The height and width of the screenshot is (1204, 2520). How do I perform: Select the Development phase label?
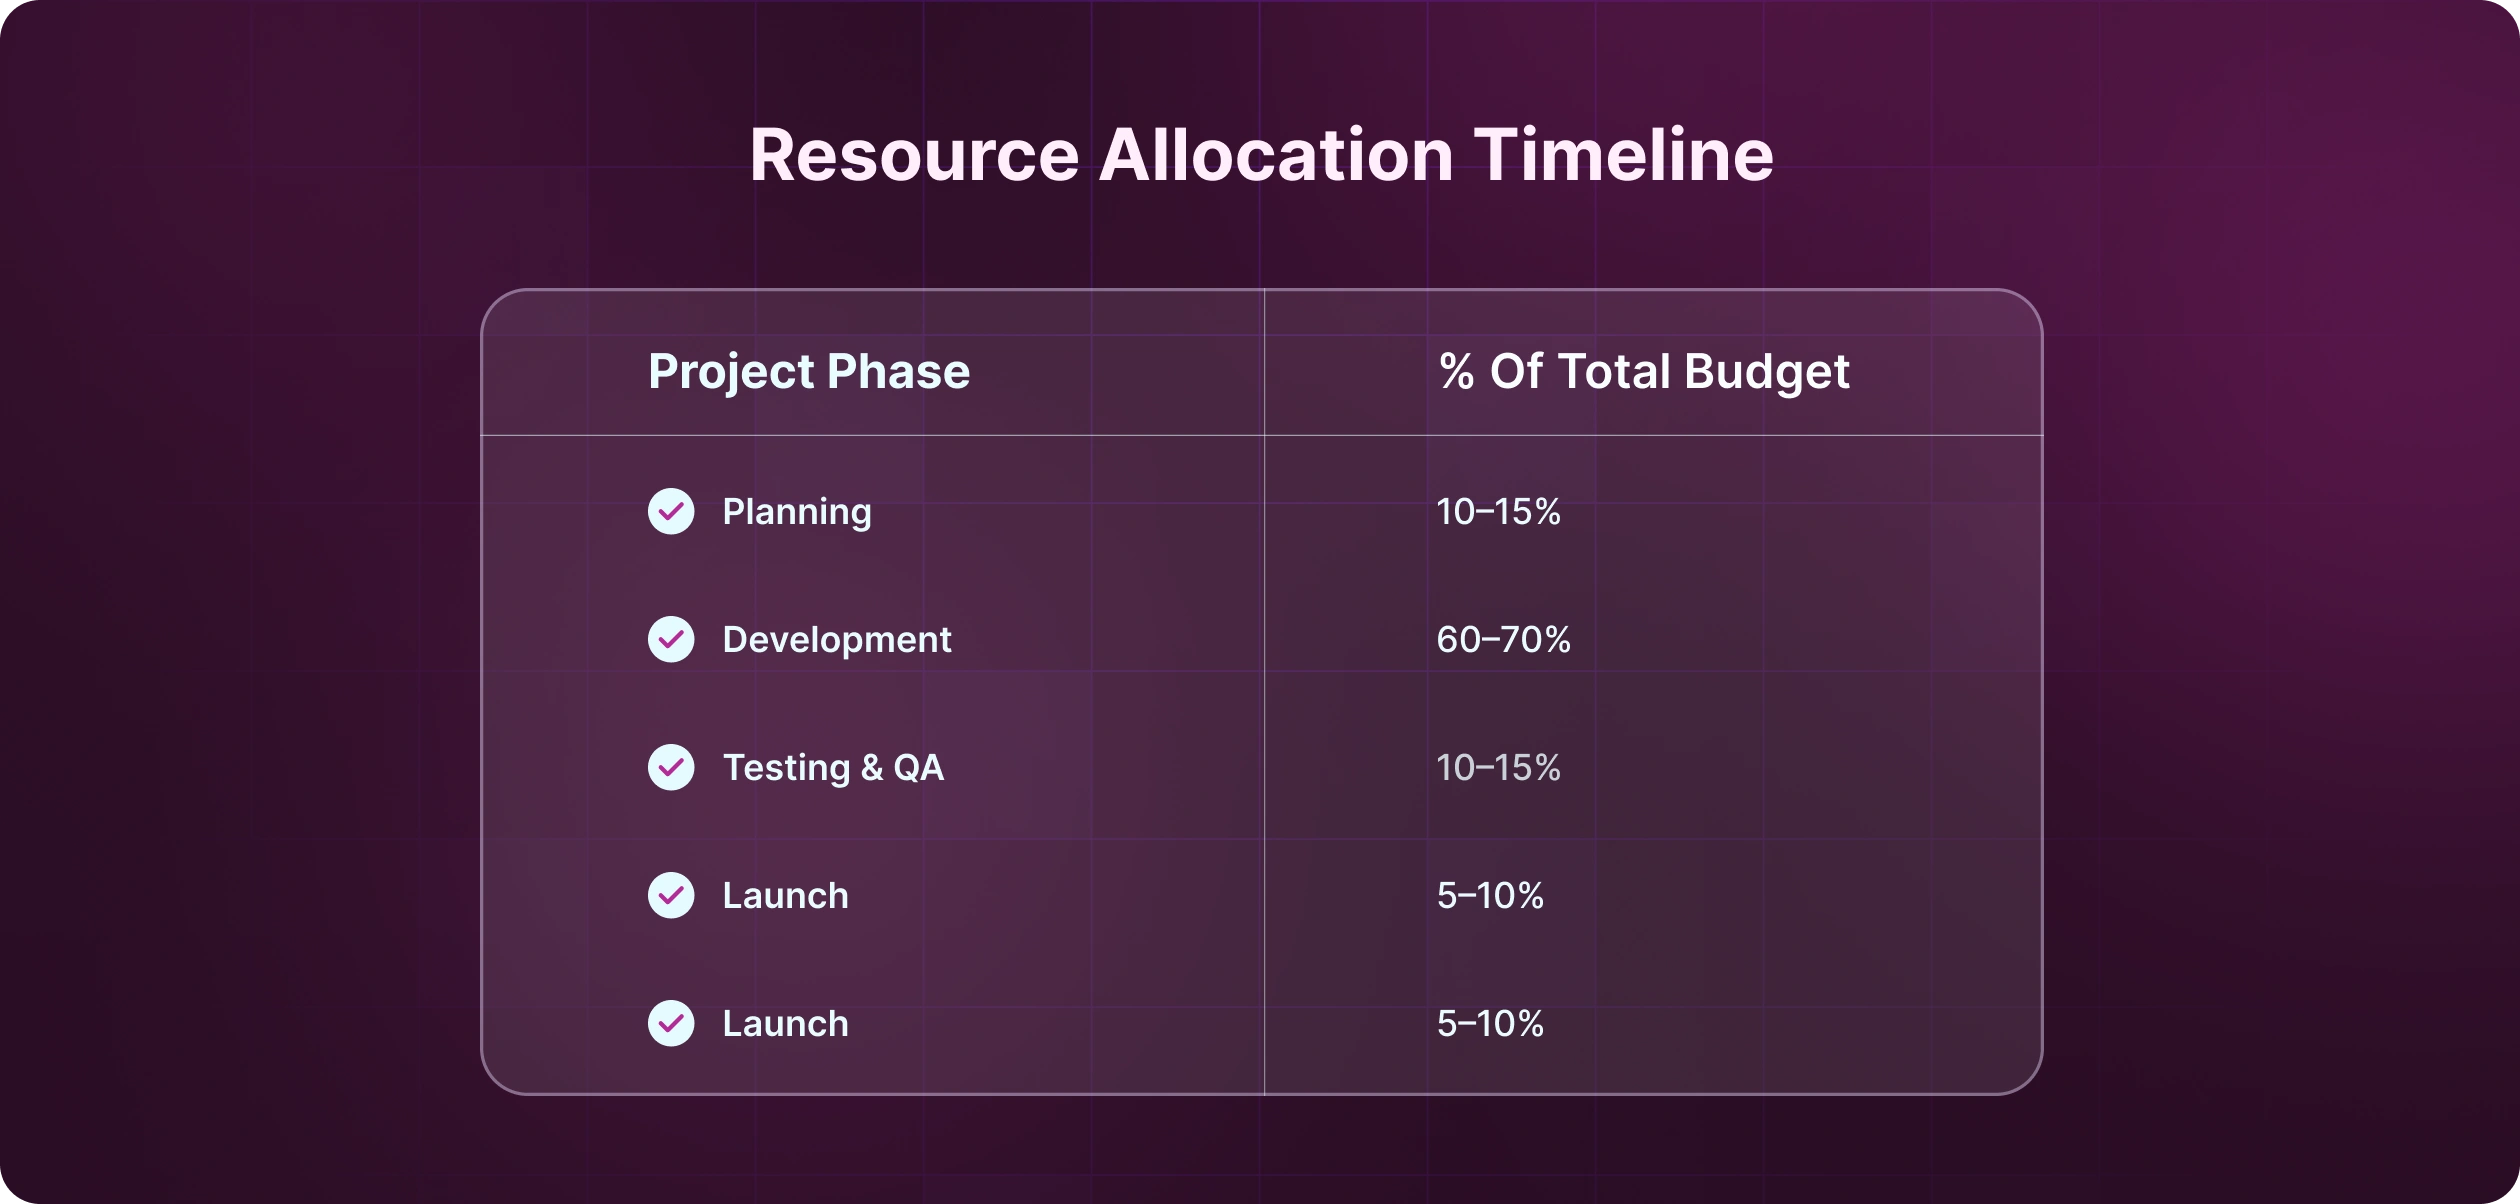click(x=837, y=640)
